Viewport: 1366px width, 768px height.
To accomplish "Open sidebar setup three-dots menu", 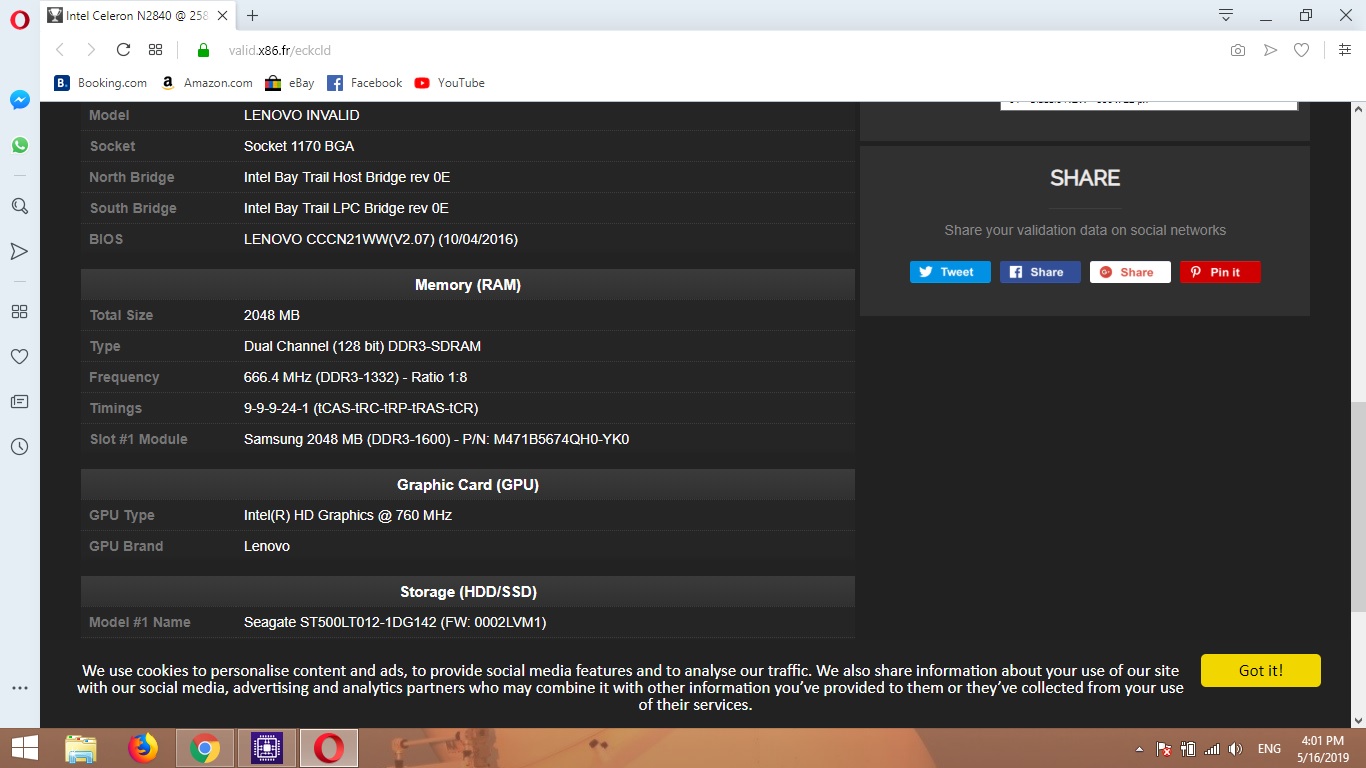I will [x=19, y=688].
